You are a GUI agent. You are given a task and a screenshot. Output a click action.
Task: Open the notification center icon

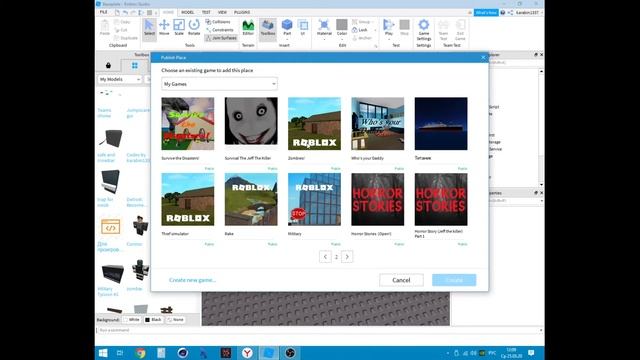pyautogui.click(x=531, y=353)
